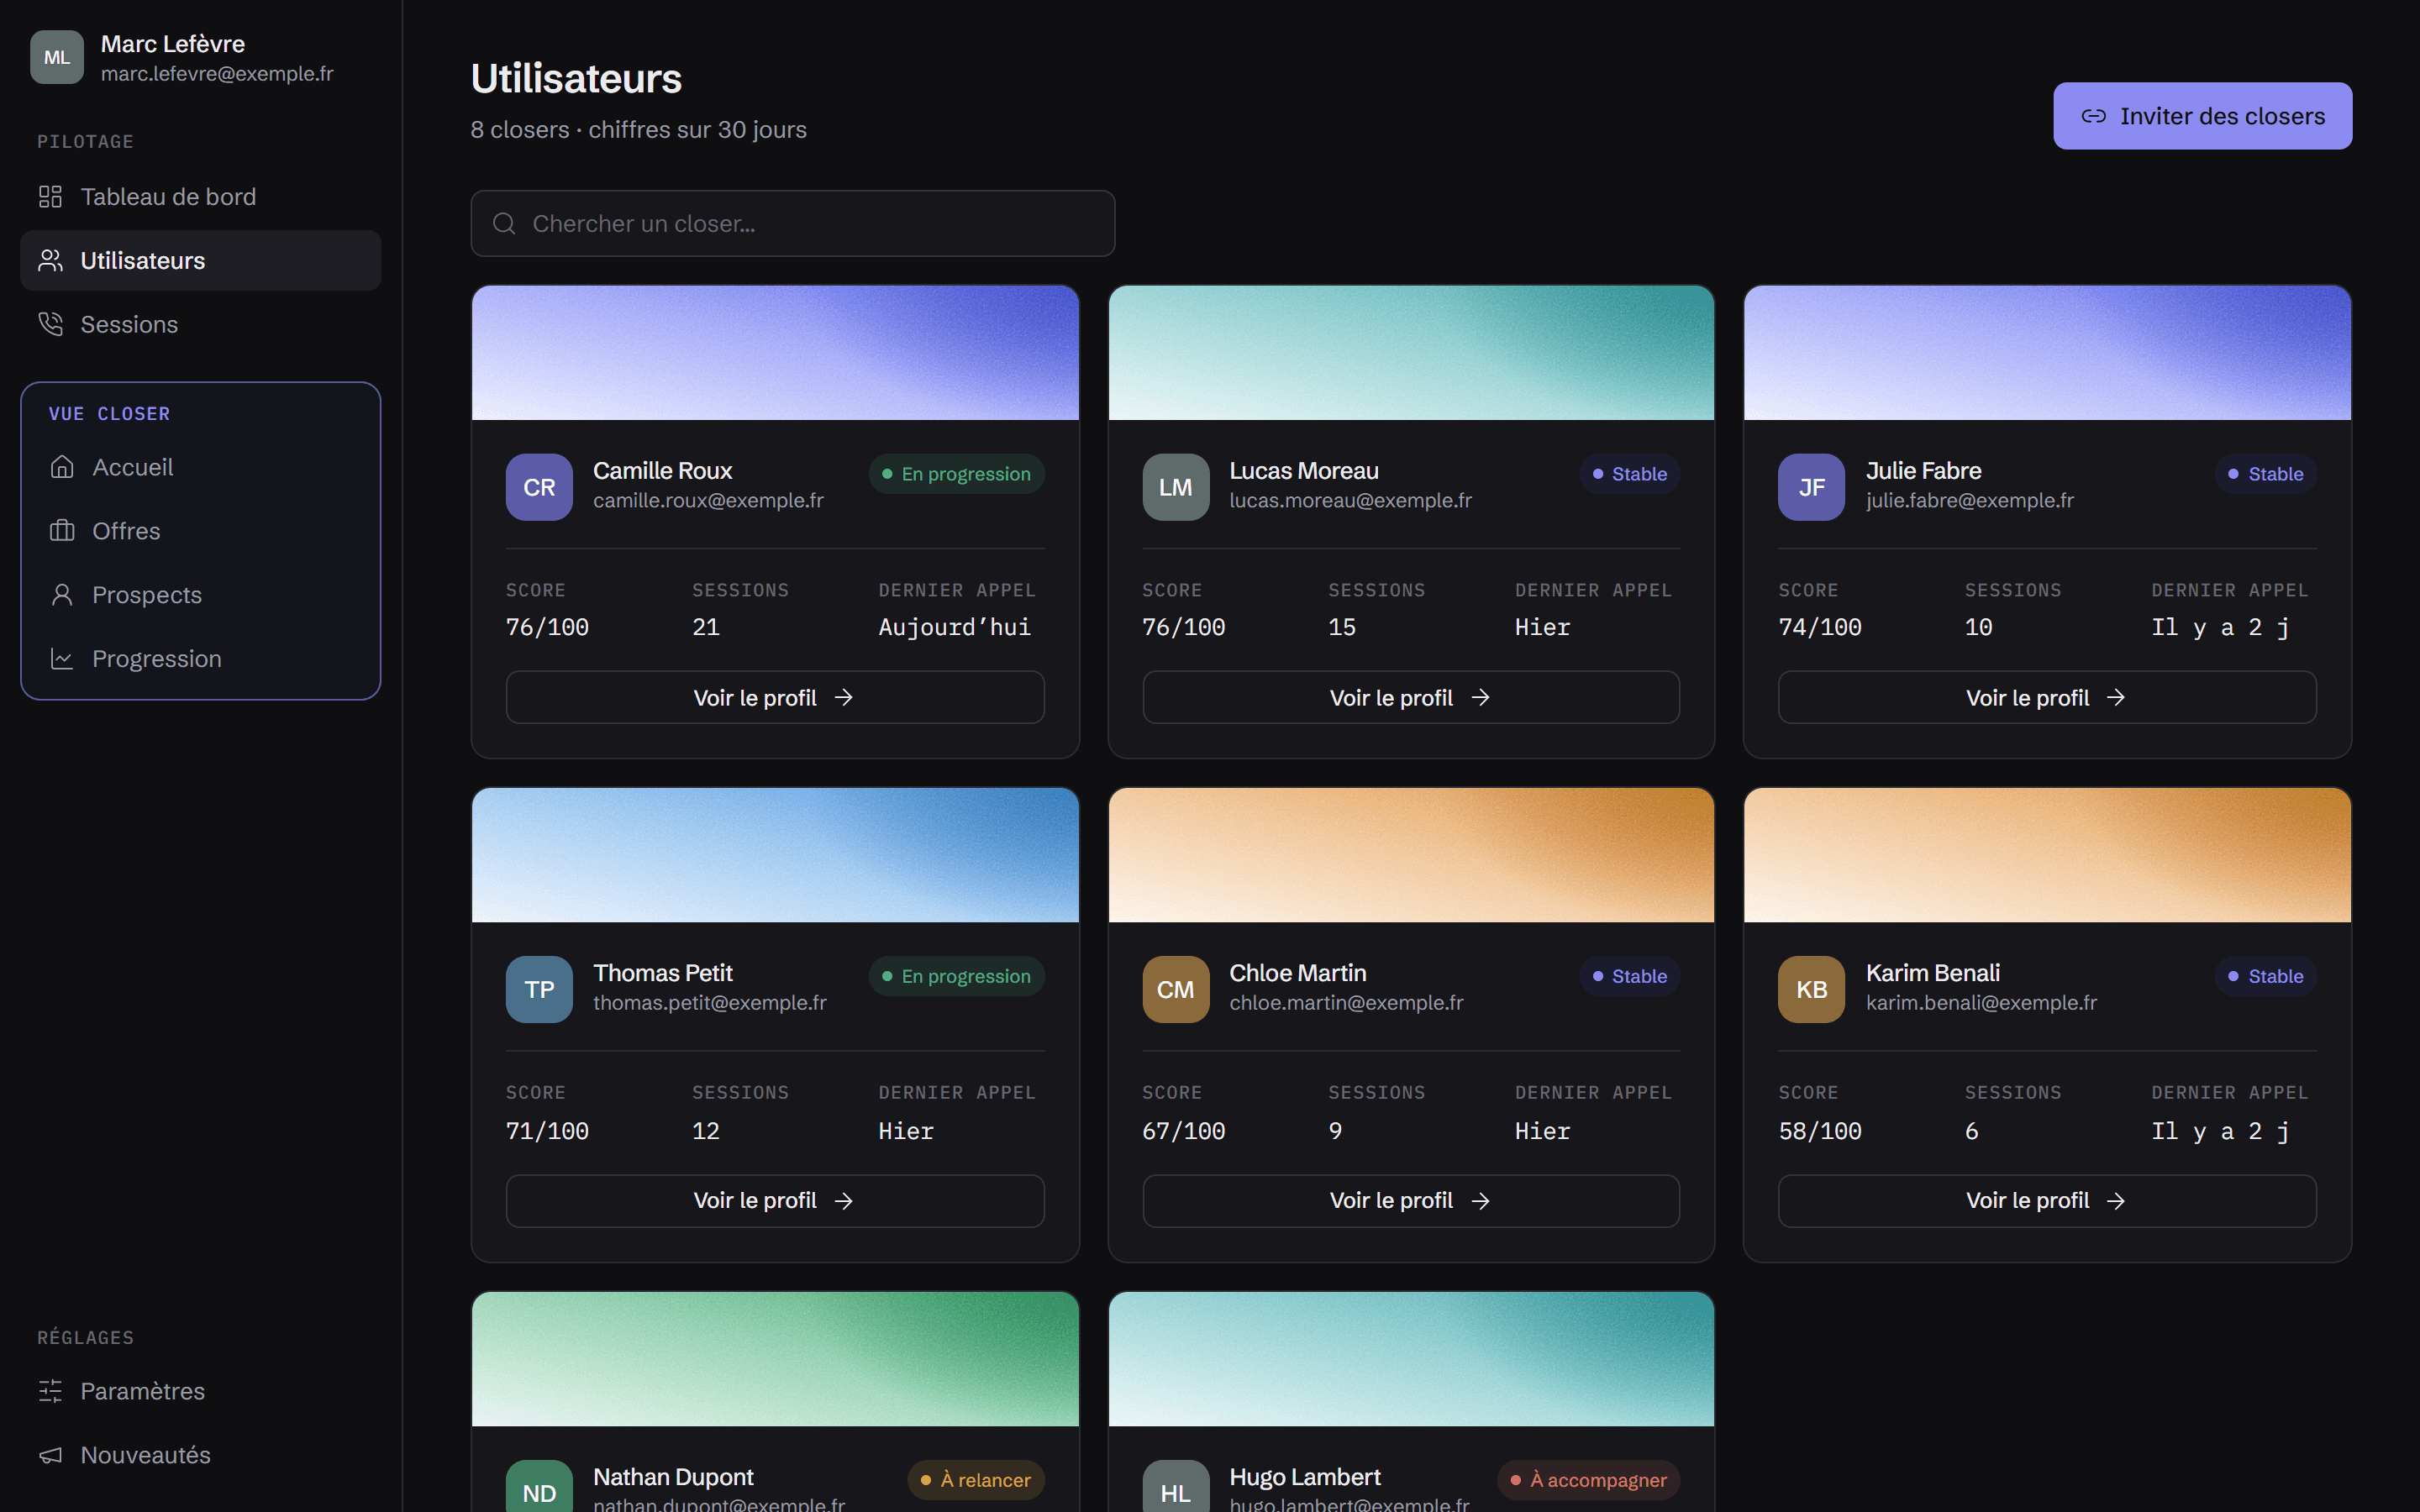Go to Prospects in Vue Closer
The height and width of the screenshot is (1512, 2420).
pyautogui.click(x=200, y=595)
